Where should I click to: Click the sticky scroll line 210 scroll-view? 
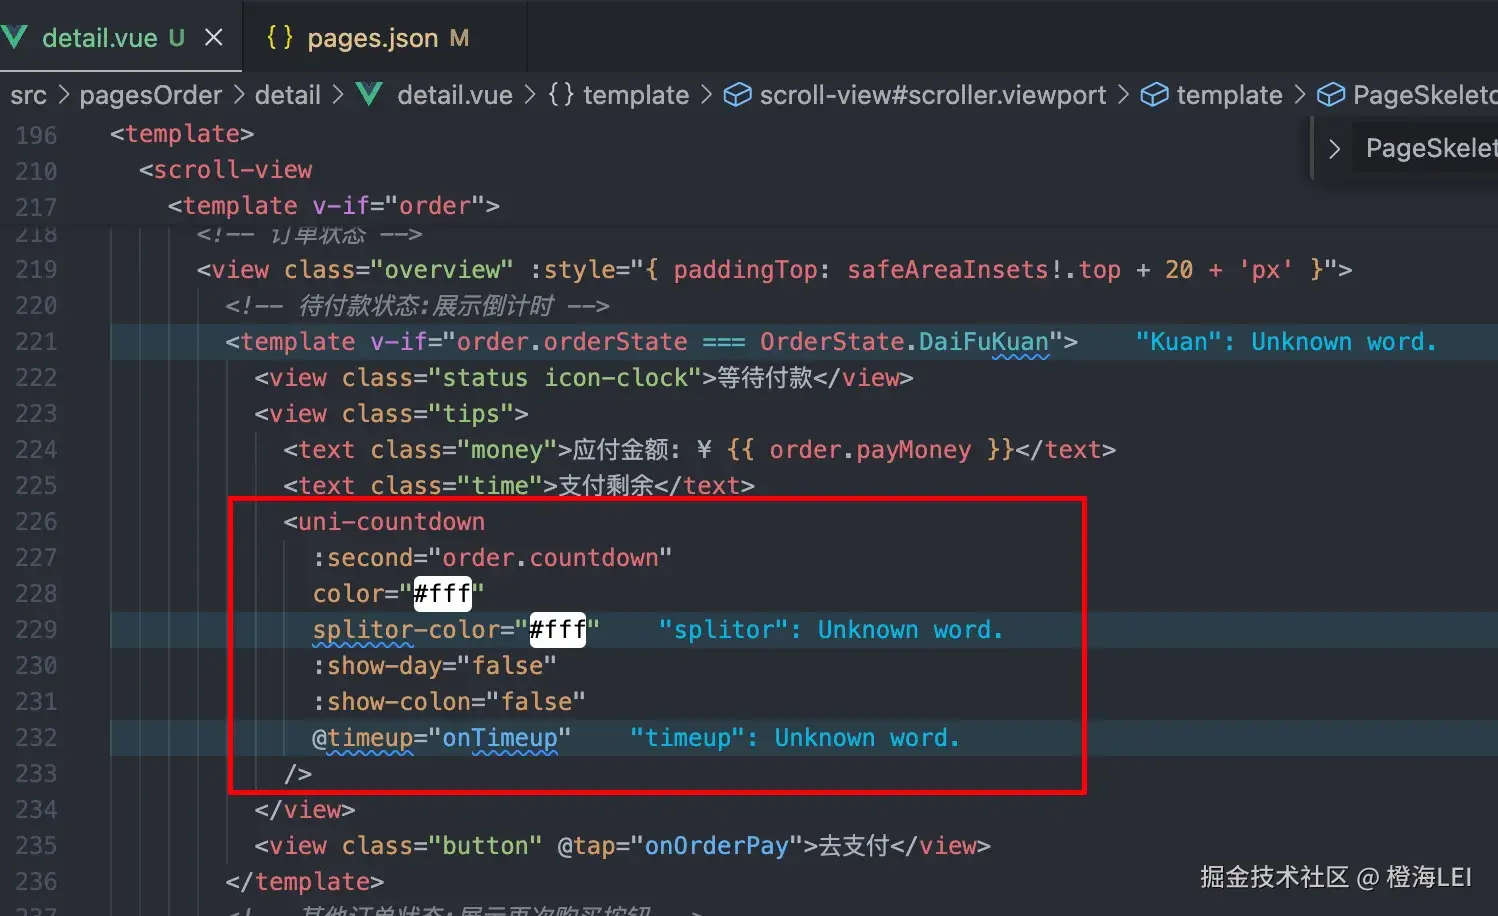click(x=226, y=170)
